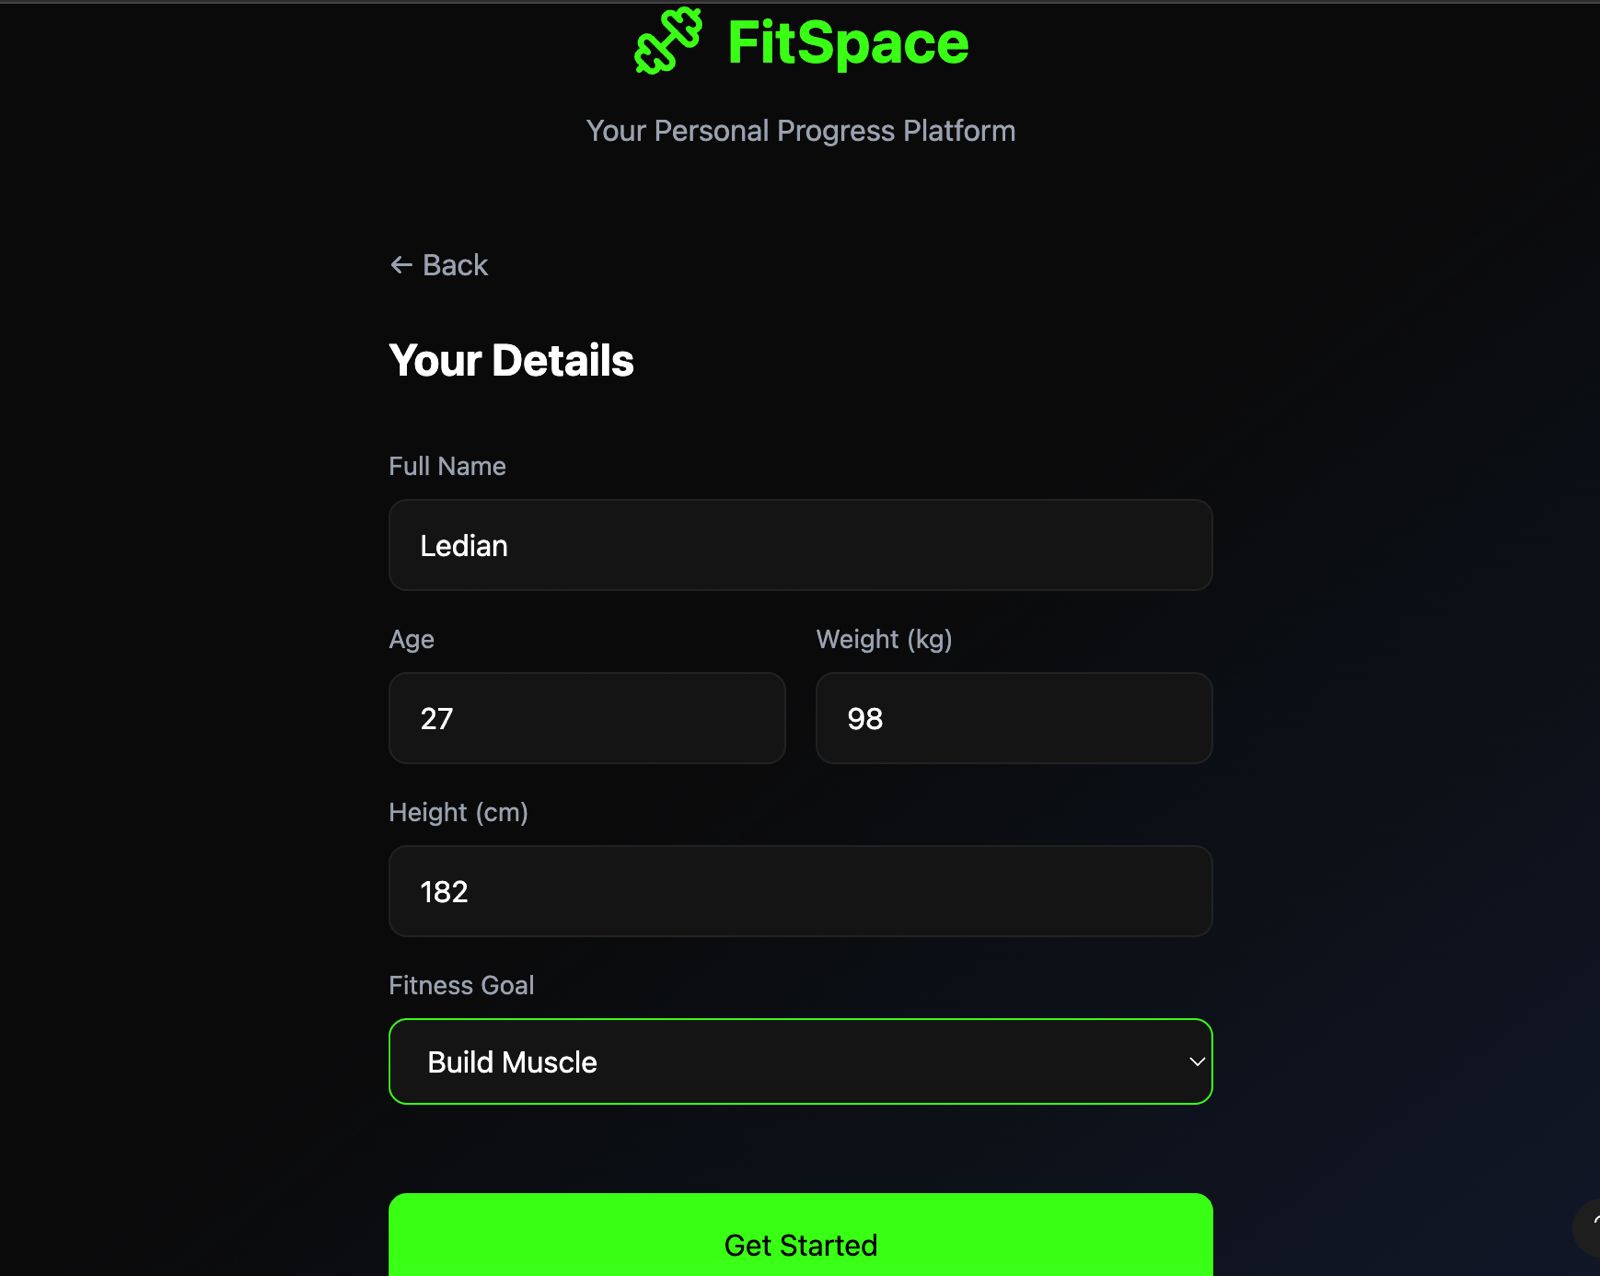The height and width of the screenshot is (1276, 1600).
Task: Expand options with the dropdown chevron arrow
Action: (1196, 1061)
